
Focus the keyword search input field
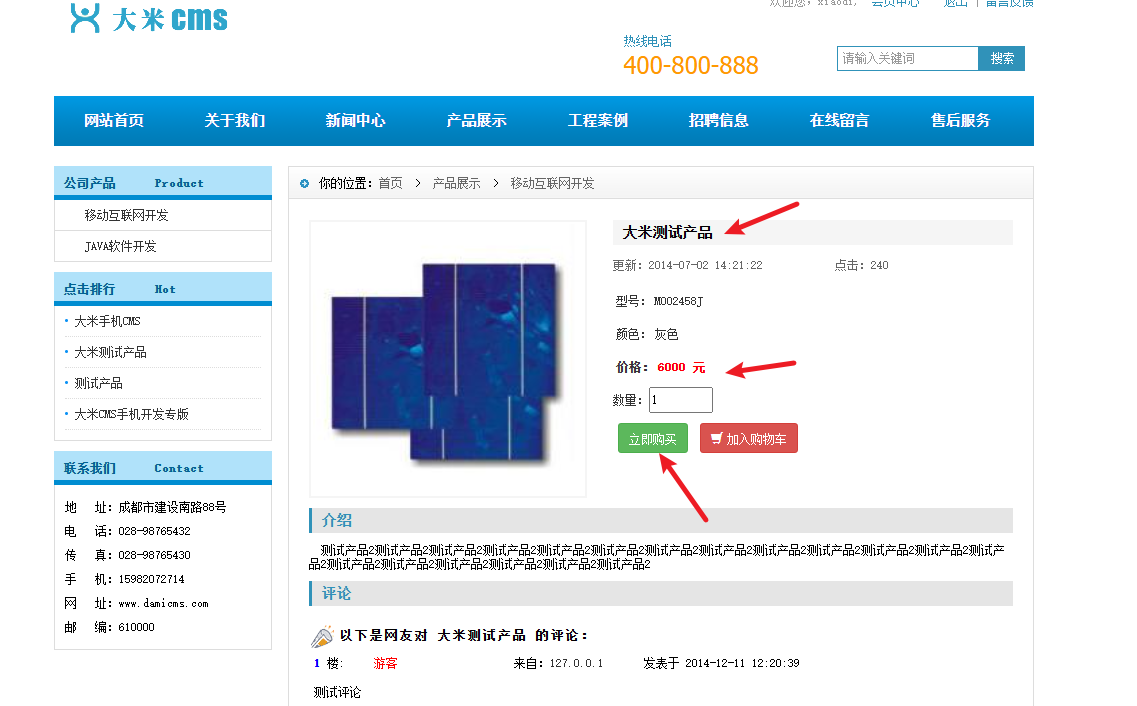[907, 59]
